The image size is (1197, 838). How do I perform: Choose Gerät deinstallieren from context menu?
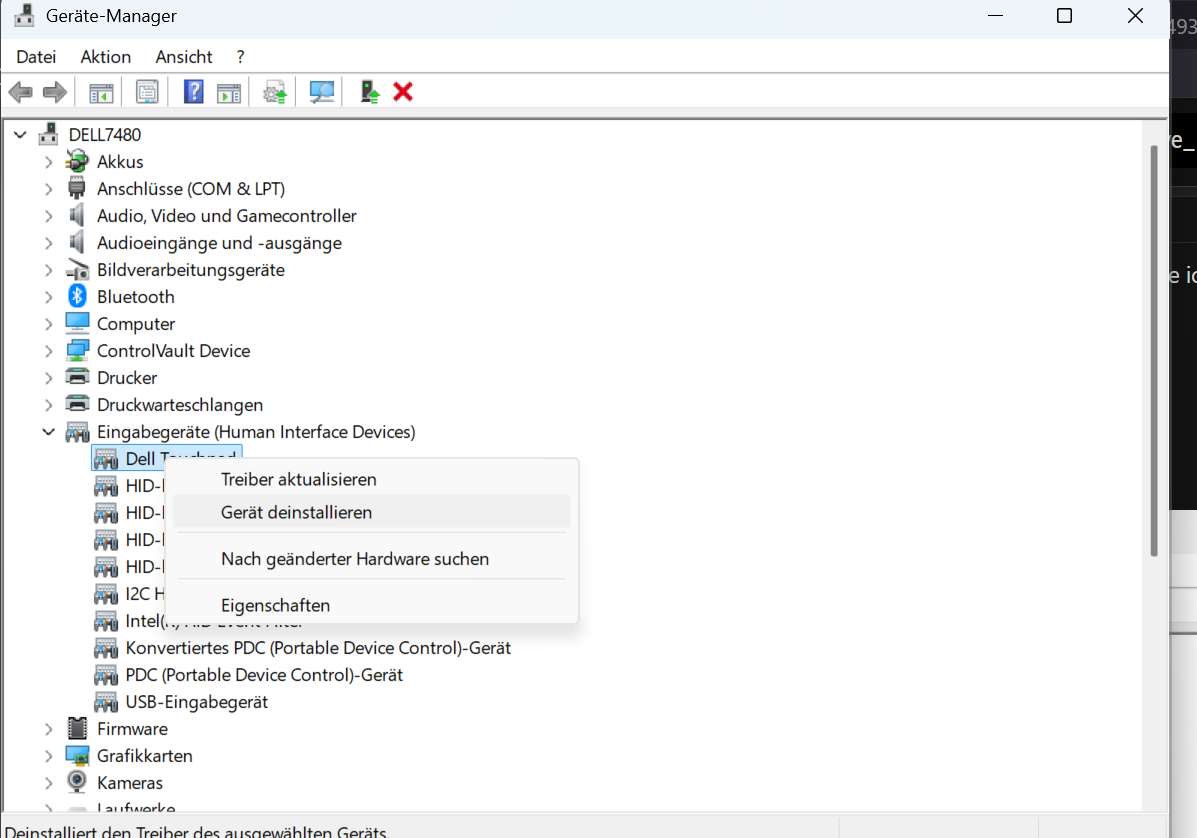point(372,512)
